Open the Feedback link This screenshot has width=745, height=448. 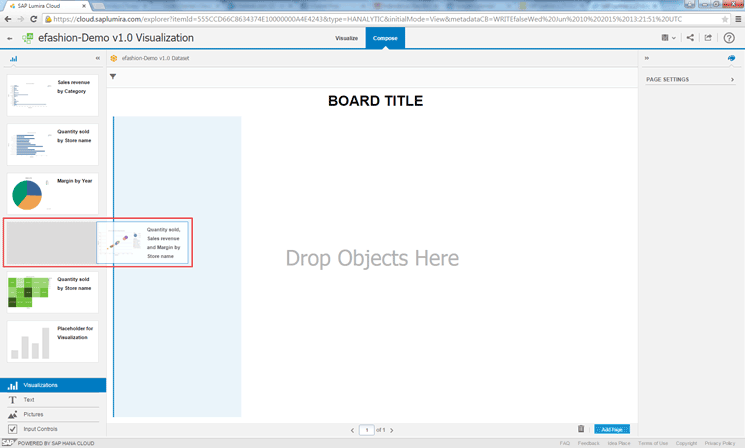[589, 443]
